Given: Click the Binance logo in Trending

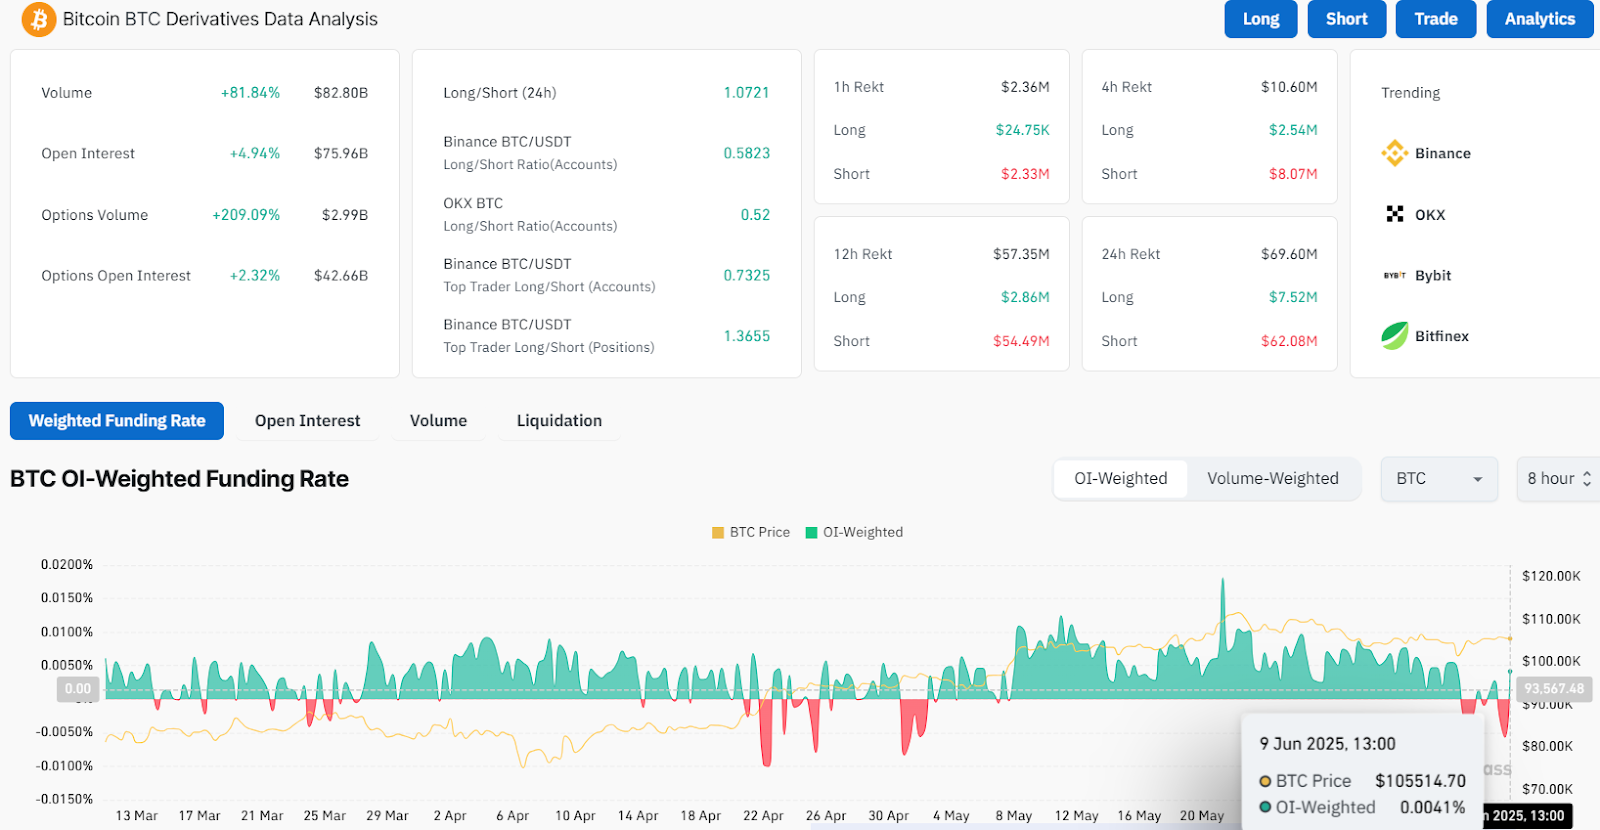Looking at the screenshot, I should point(1395,153).
